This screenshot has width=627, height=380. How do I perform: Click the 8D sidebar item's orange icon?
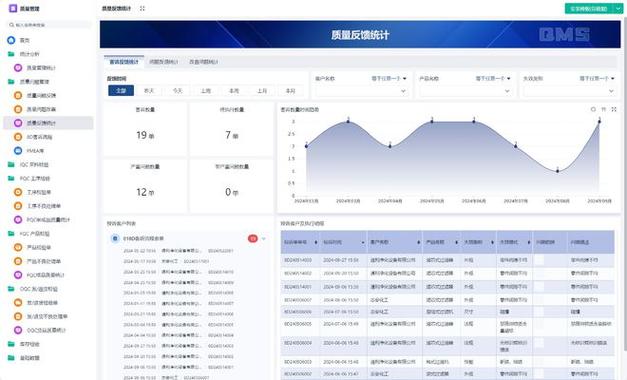[x=18, y=137]
